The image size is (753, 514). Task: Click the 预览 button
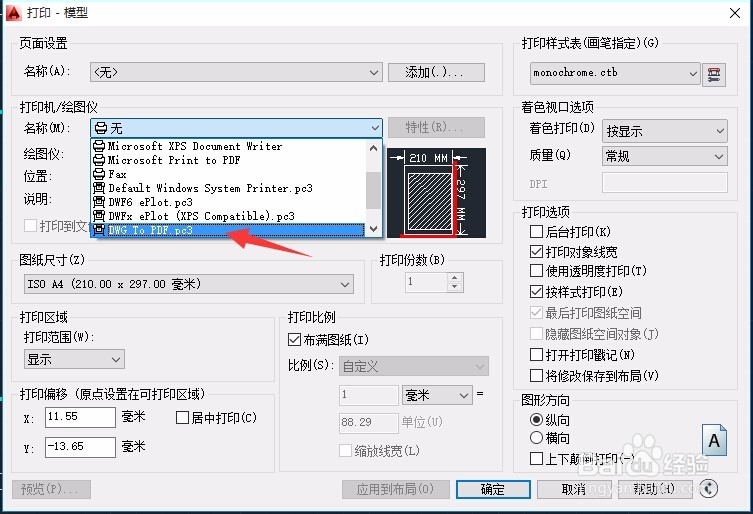click(x=51, y=489)
